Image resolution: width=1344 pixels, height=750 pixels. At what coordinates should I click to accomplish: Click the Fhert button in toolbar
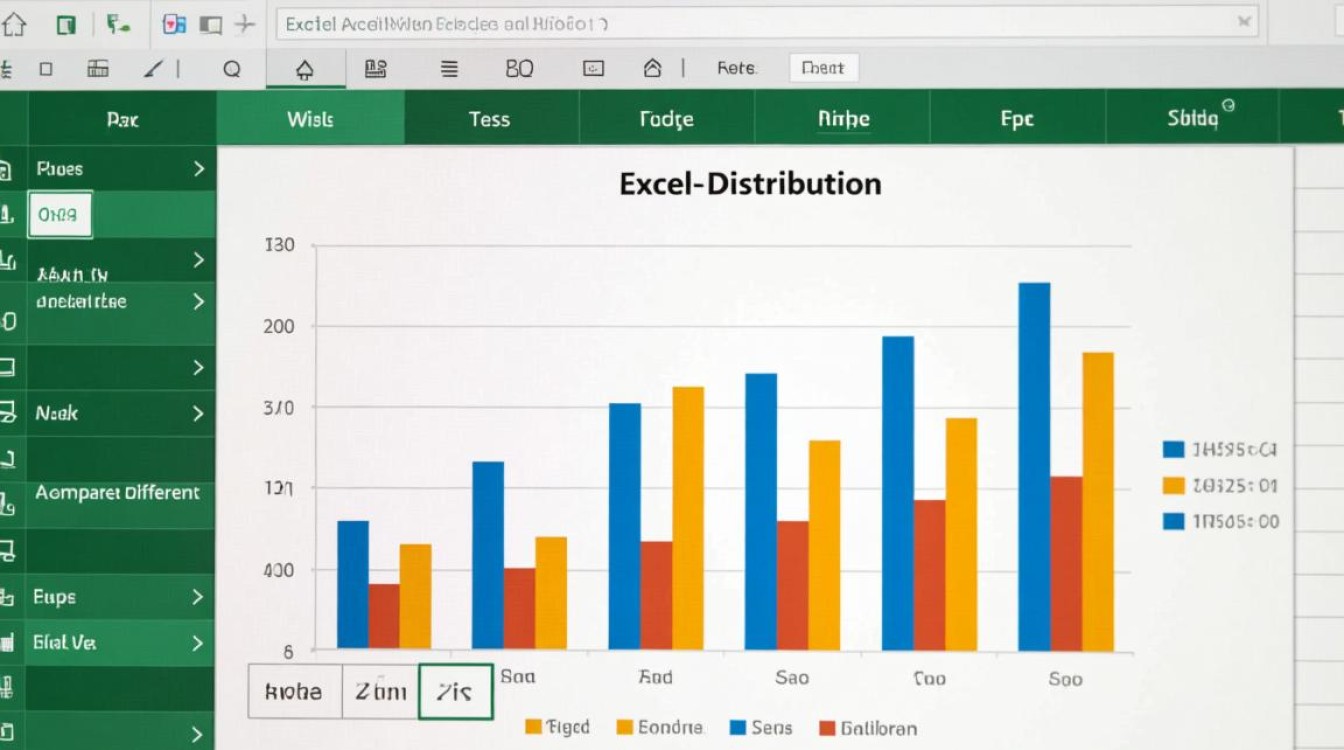pyautogui.click(x=823, y=68)
